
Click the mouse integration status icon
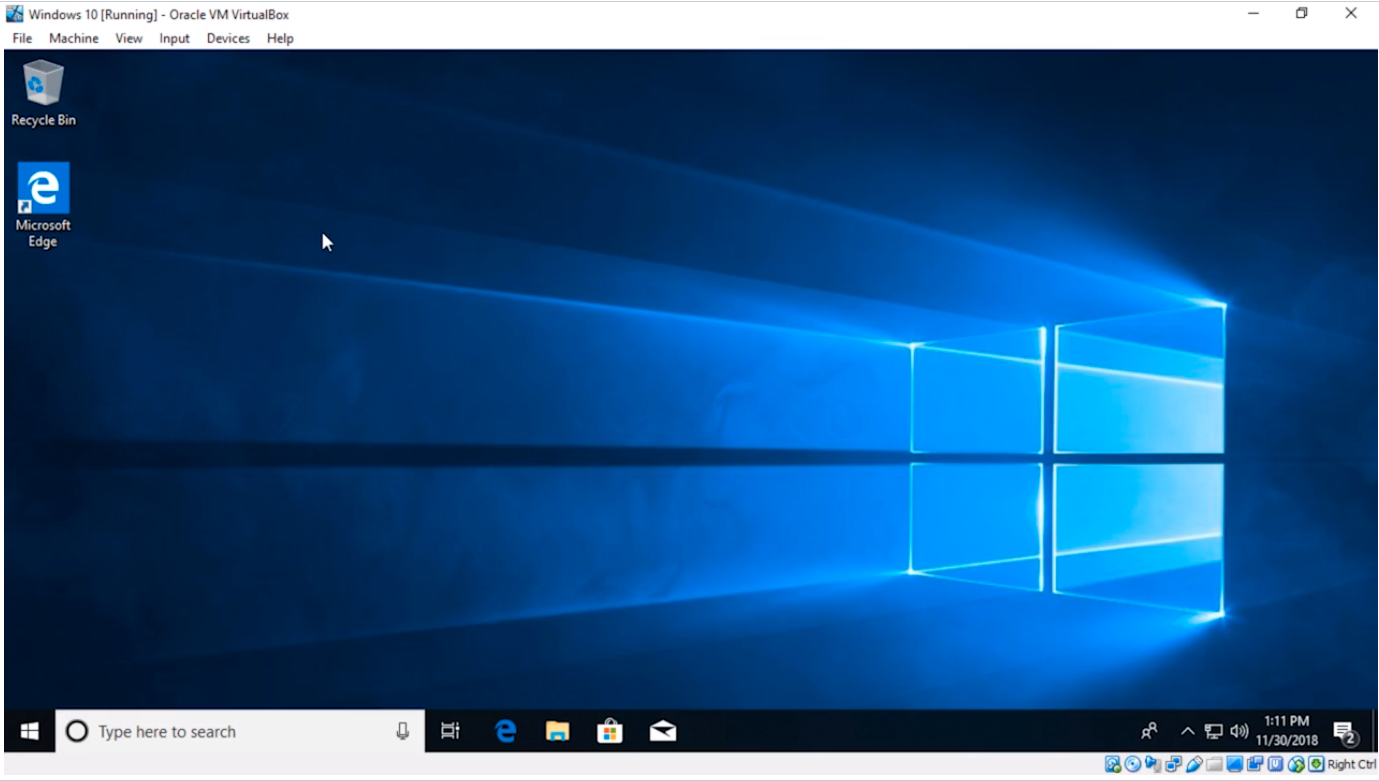click(x=1296, y=764)
